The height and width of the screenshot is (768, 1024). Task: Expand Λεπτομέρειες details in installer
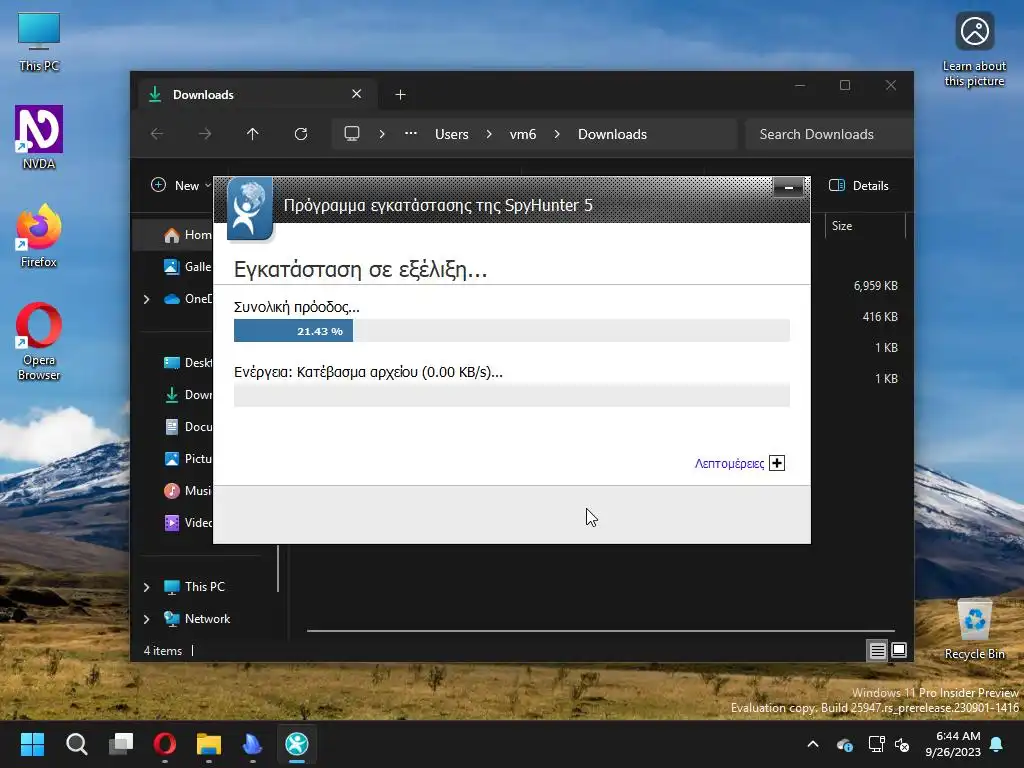[776, 463]
